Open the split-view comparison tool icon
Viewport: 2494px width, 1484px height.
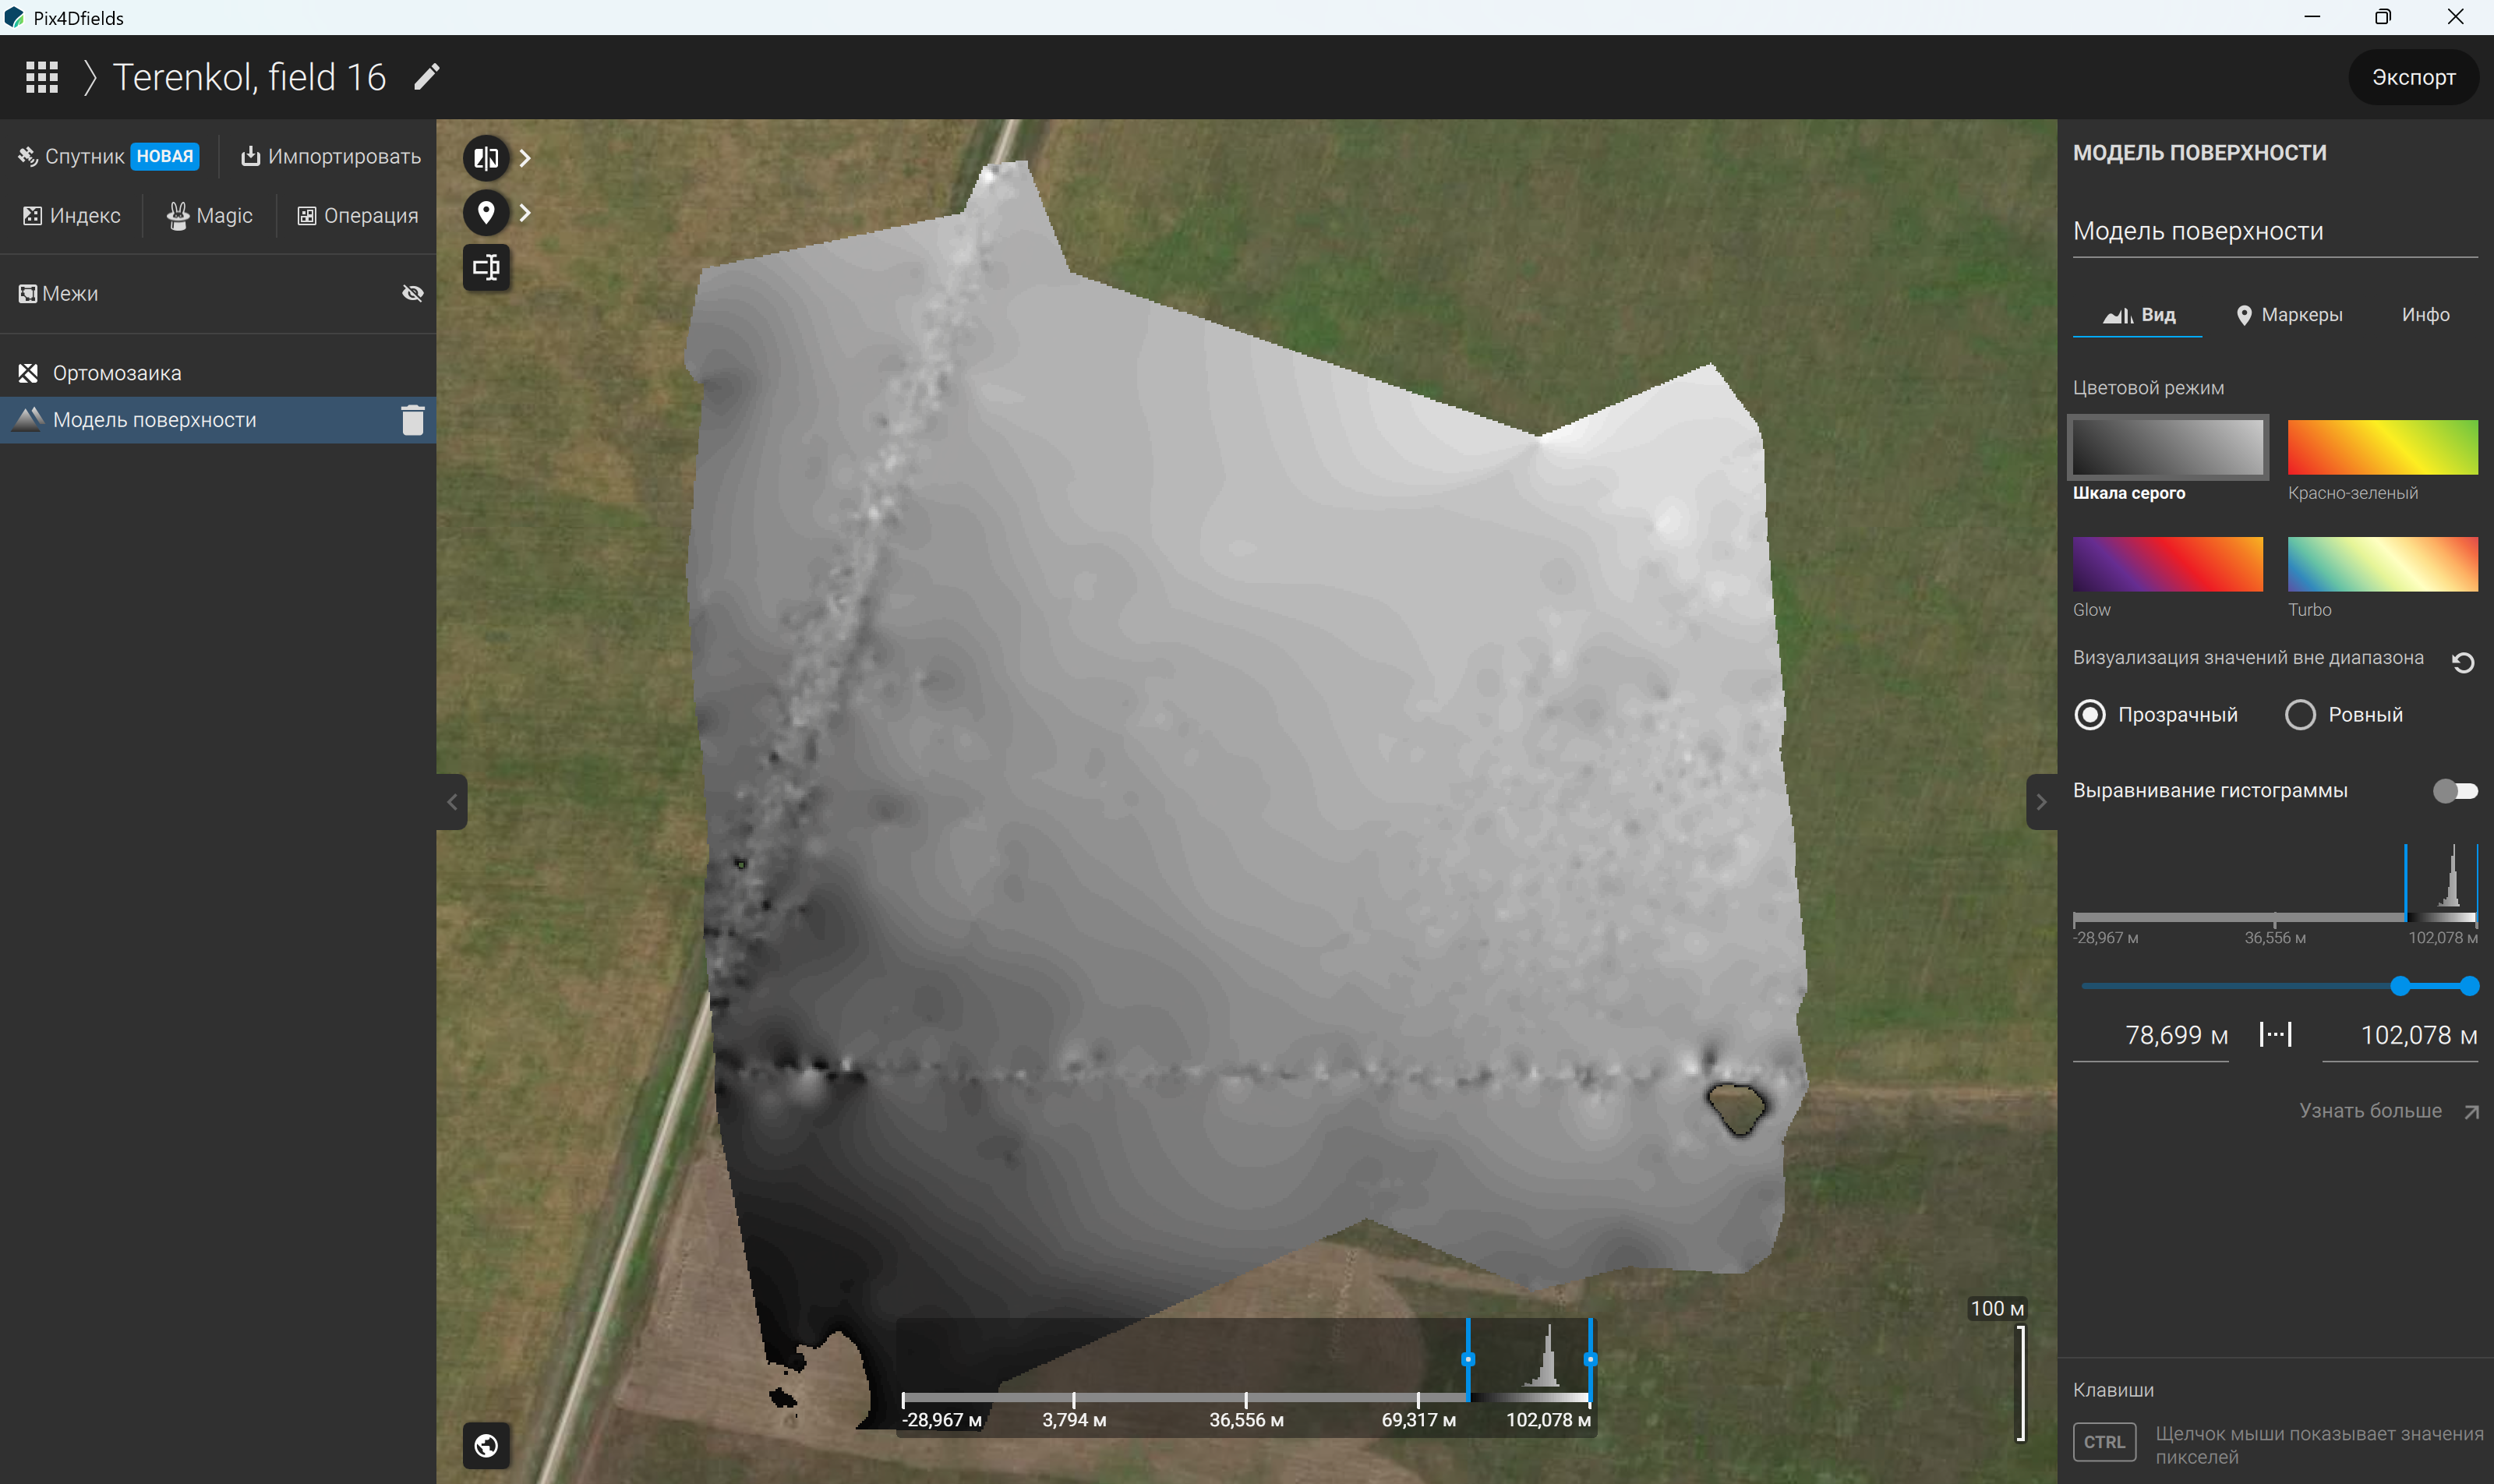click(486, 158)
